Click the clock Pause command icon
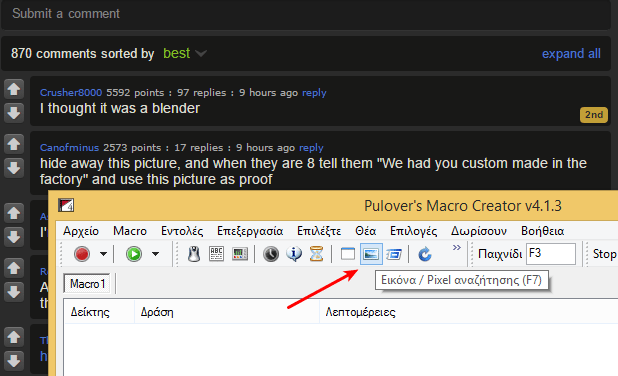The height and width of the screenshot is (376, 618). (x=271, y=254)
